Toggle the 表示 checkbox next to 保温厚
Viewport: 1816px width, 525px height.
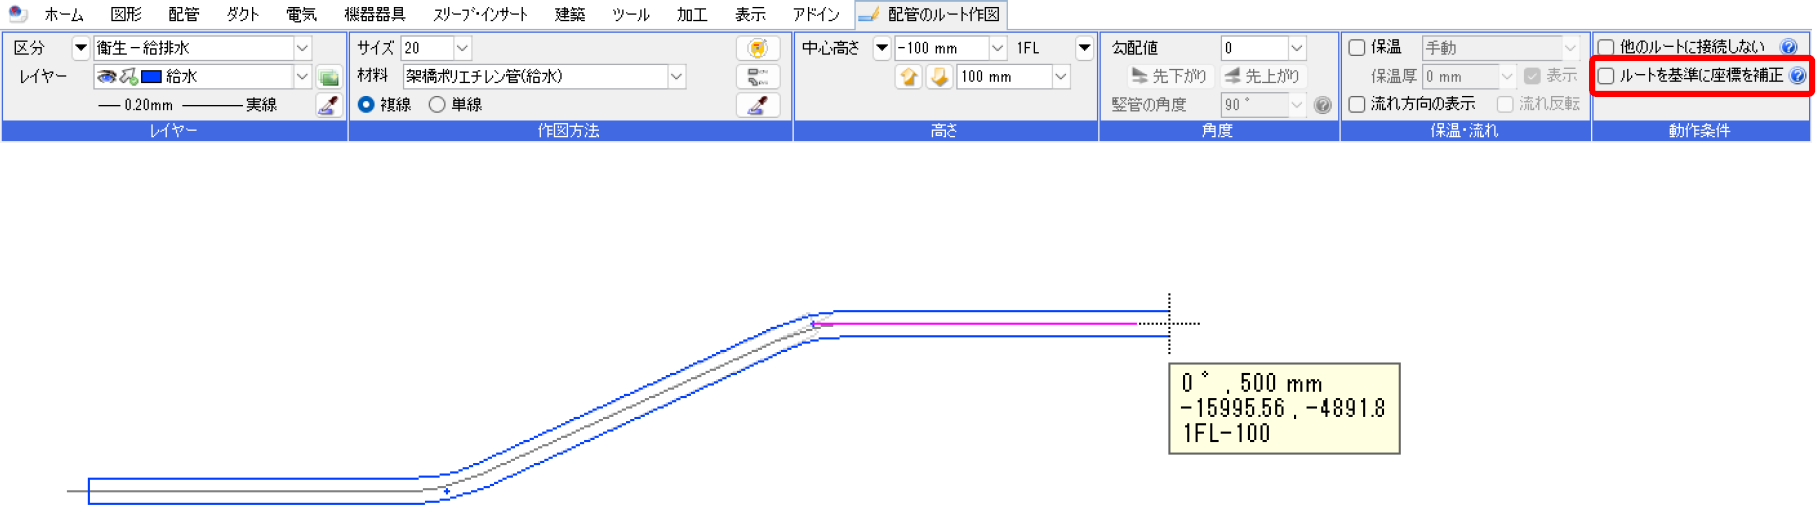pyautogui.click(x=1532, y=76)
